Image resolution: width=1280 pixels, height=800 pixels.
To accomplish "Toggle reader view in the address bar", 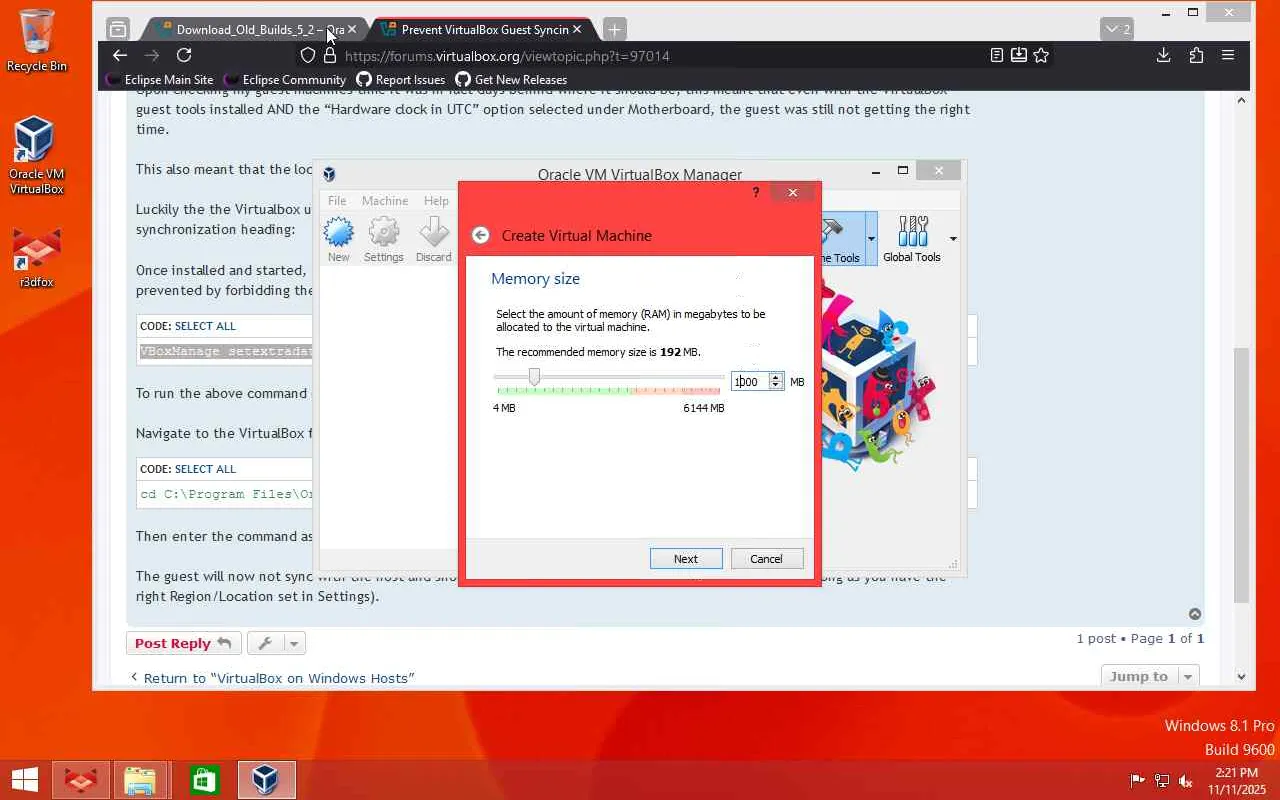I will point(997,56).
